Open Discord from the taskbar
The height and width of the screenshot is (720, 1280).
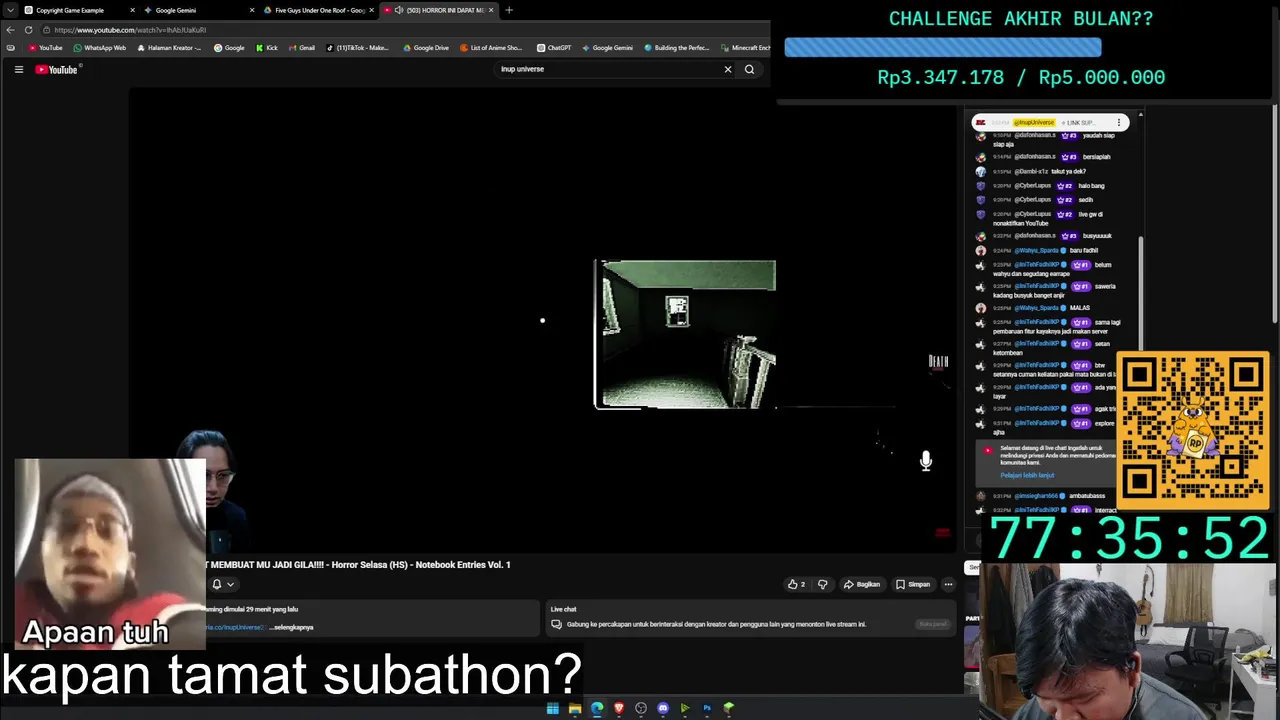point(663,708)
